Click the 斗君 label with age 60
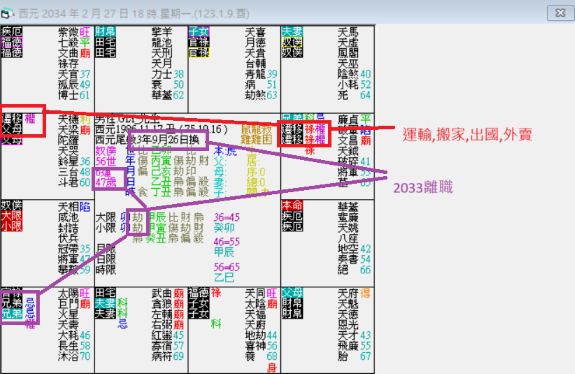 [74, 183]
